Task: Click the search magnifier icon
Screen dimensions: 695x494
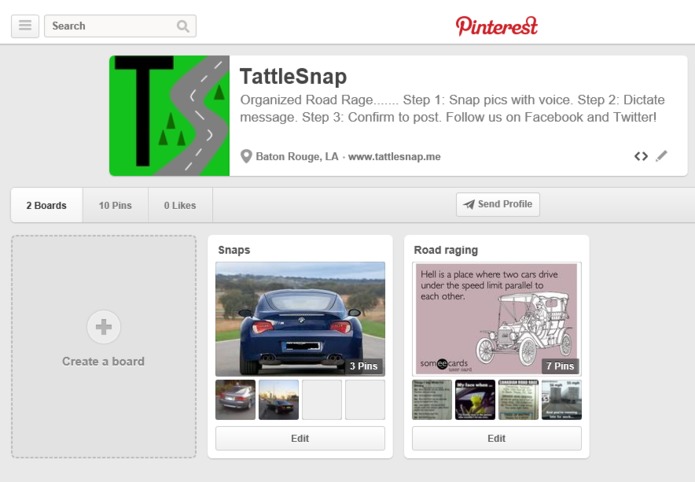Action: point(183,26)
